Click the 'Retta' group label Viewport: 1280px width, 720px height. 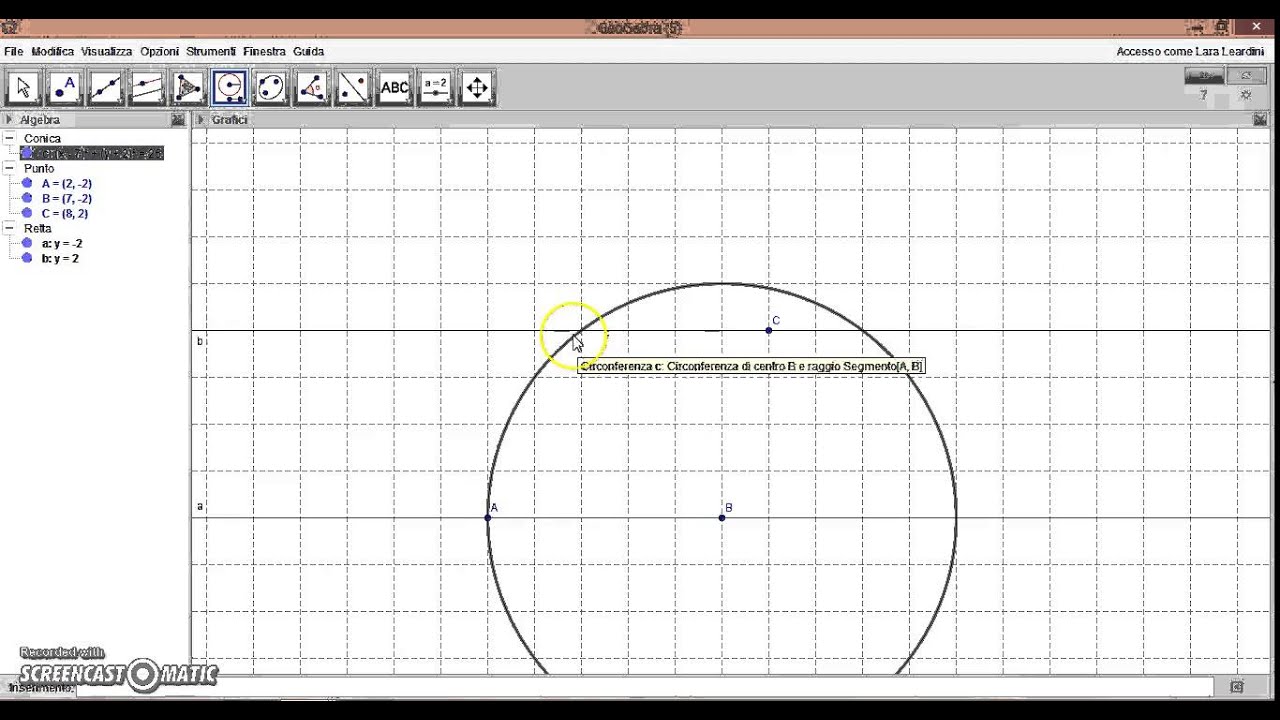tap(38, 228)
